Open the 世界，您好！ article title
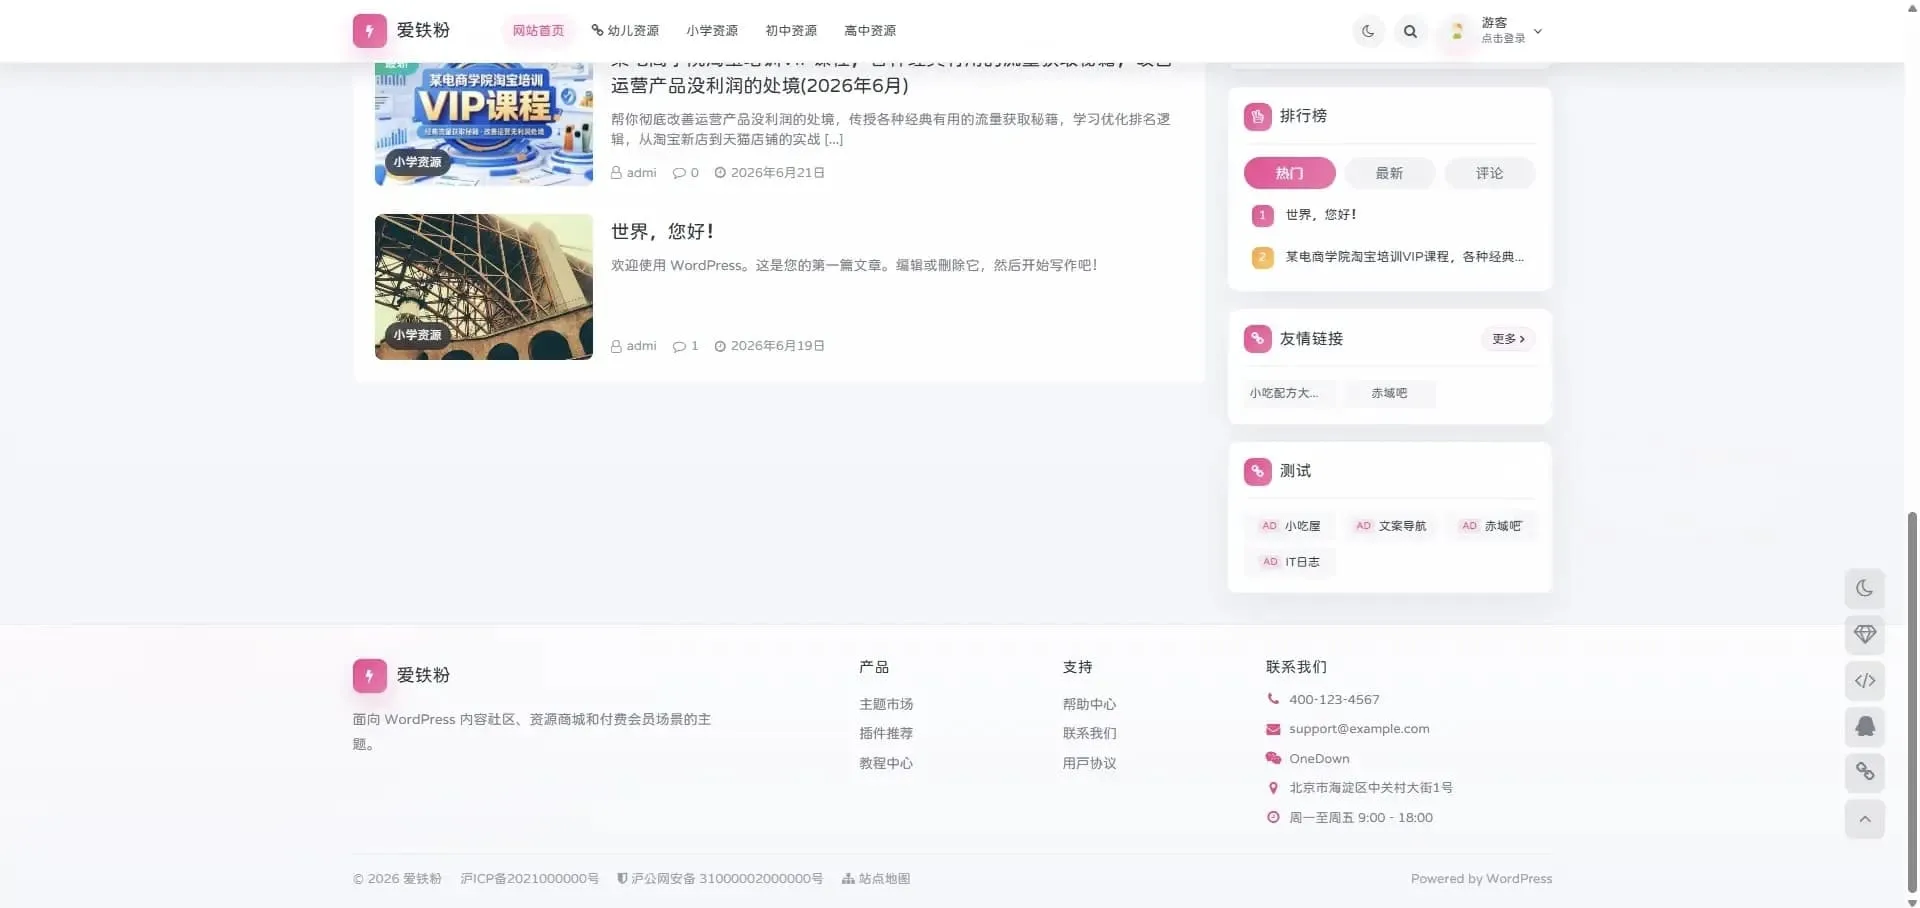 662,231
